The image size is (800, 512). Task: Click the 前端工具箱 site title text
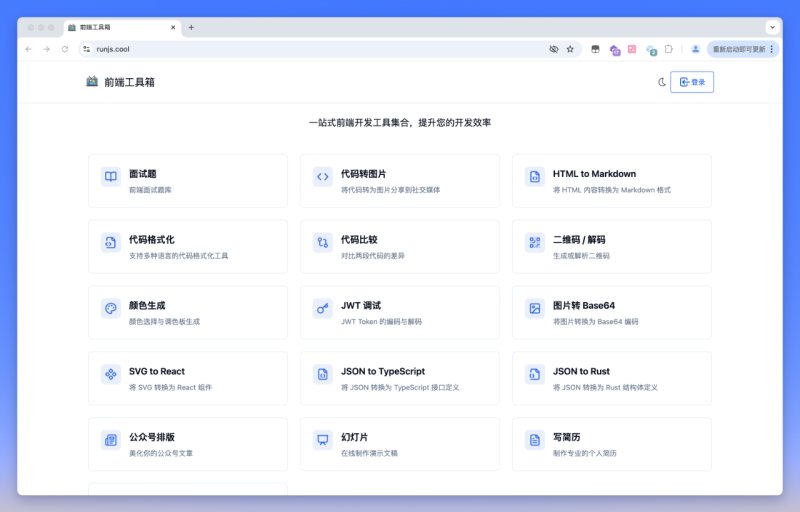pos(129,82)
